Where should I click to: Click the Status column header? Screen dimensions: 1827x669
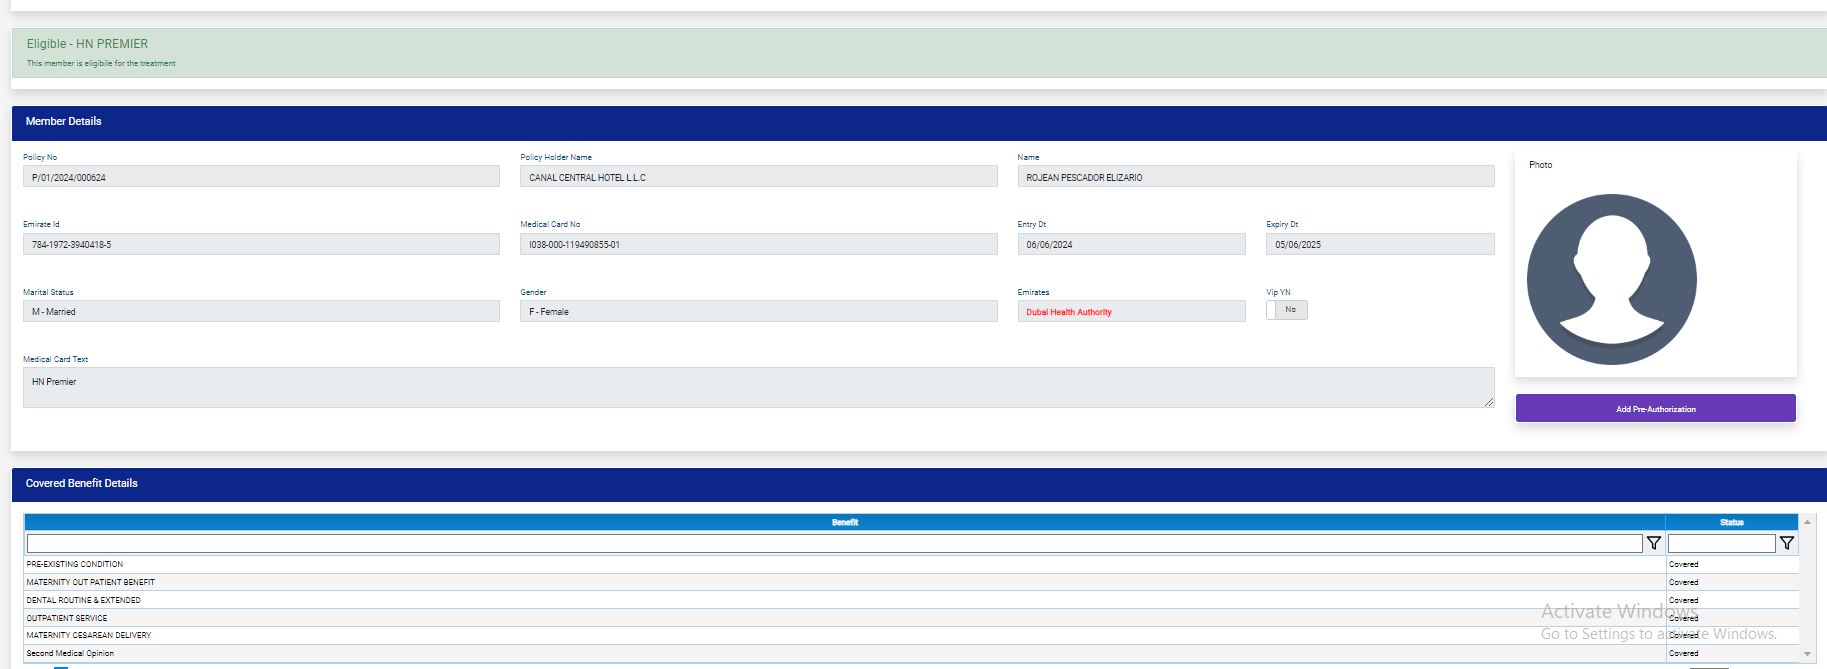[1732, 522]
